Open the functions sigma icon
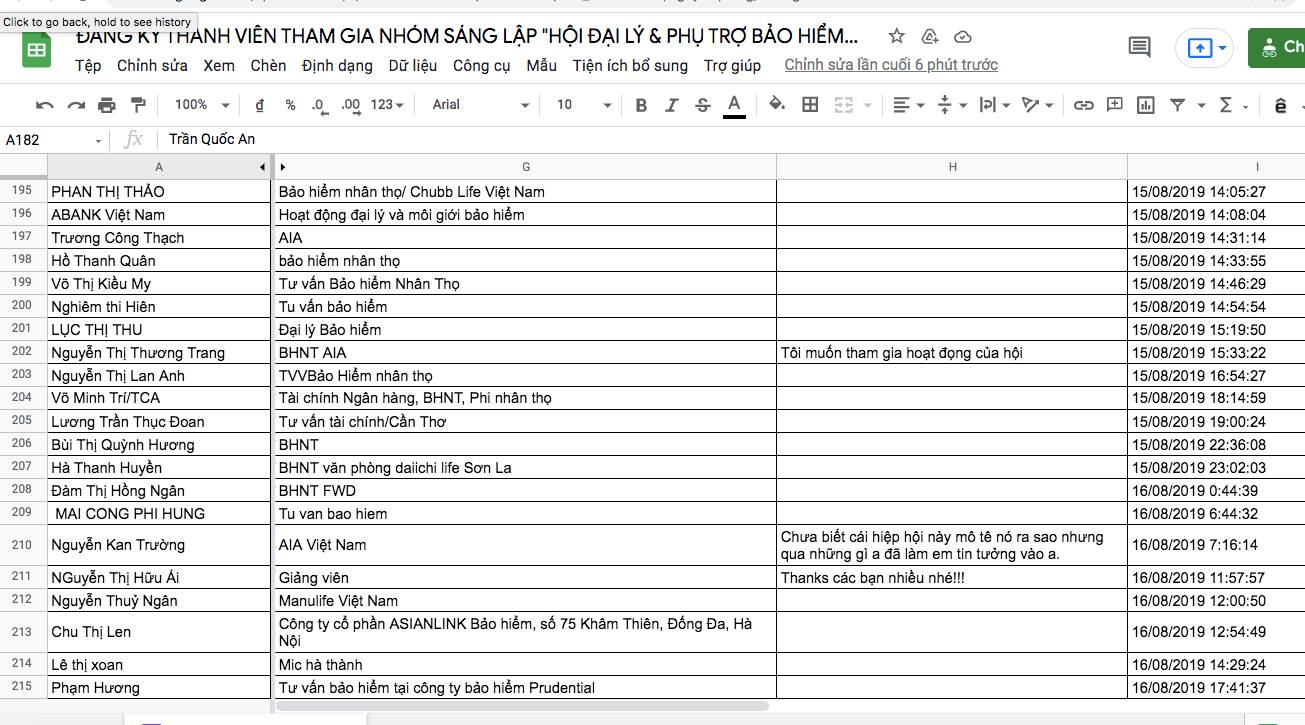This screenshot has width=1305, height=725. [1226, 105]
